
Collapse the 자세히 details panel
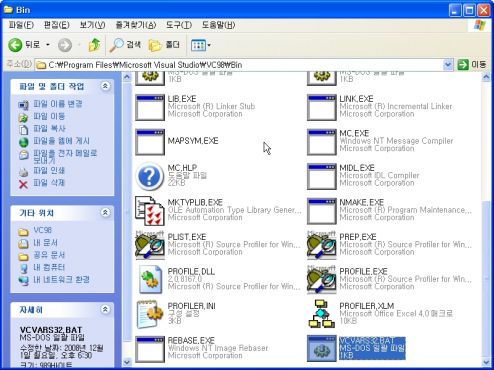[x=105, y=310]
